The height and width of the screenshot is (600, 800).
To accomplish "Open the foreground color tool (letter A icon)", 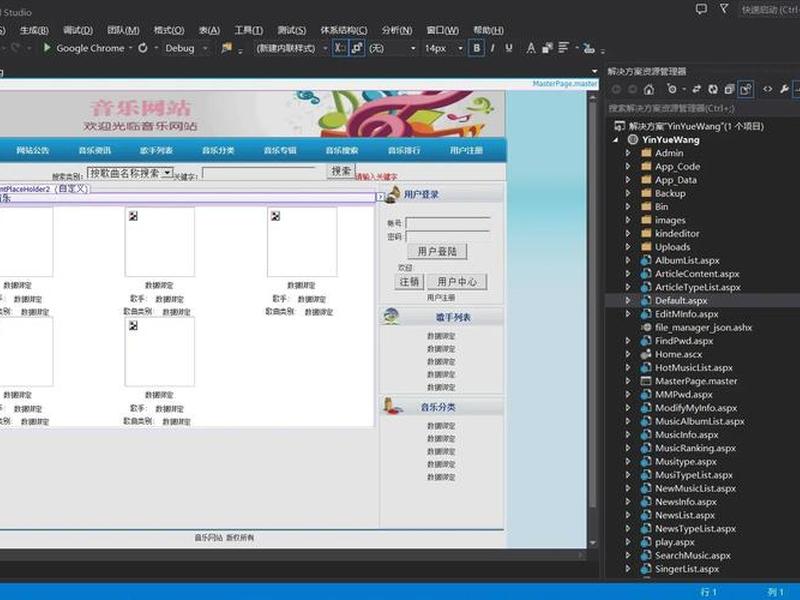I will coord(531,48).
